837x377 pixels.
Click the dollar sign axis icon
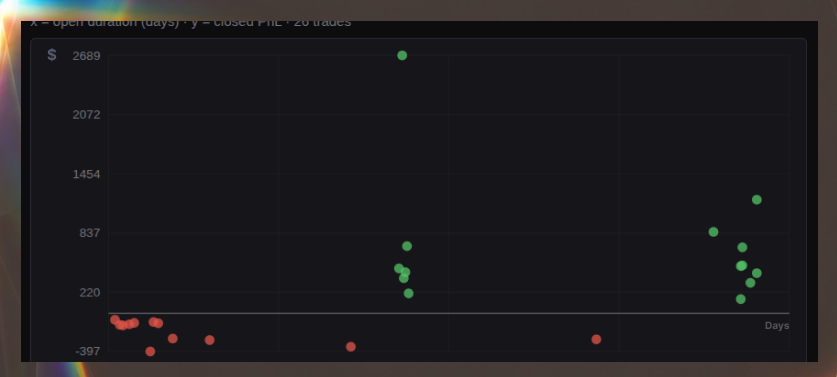tap(52, 54)
